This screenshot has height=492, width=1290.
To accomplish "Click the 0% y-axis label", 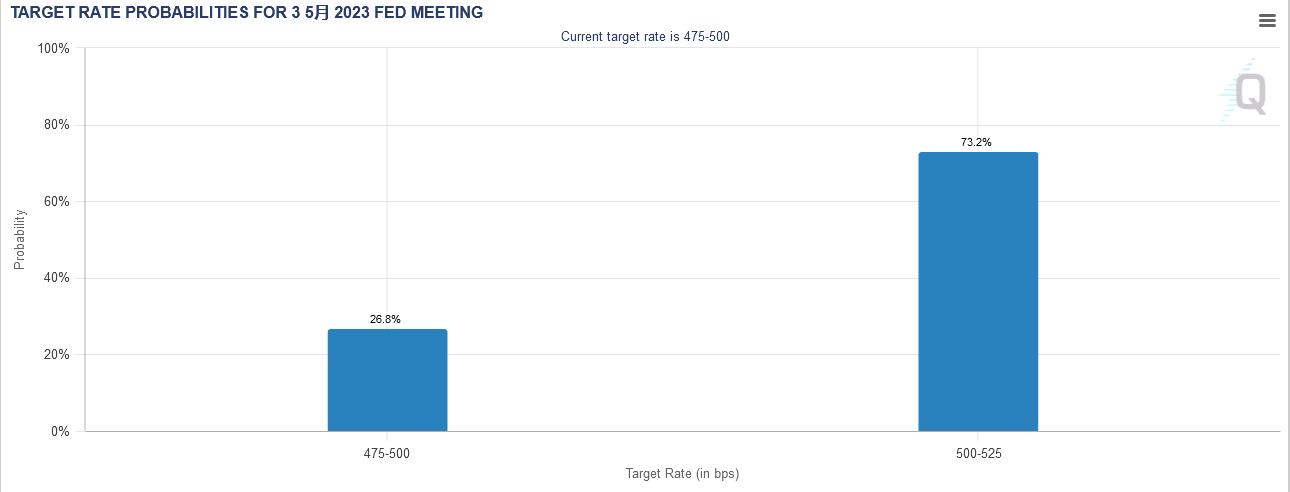I will tap(60, 431).
